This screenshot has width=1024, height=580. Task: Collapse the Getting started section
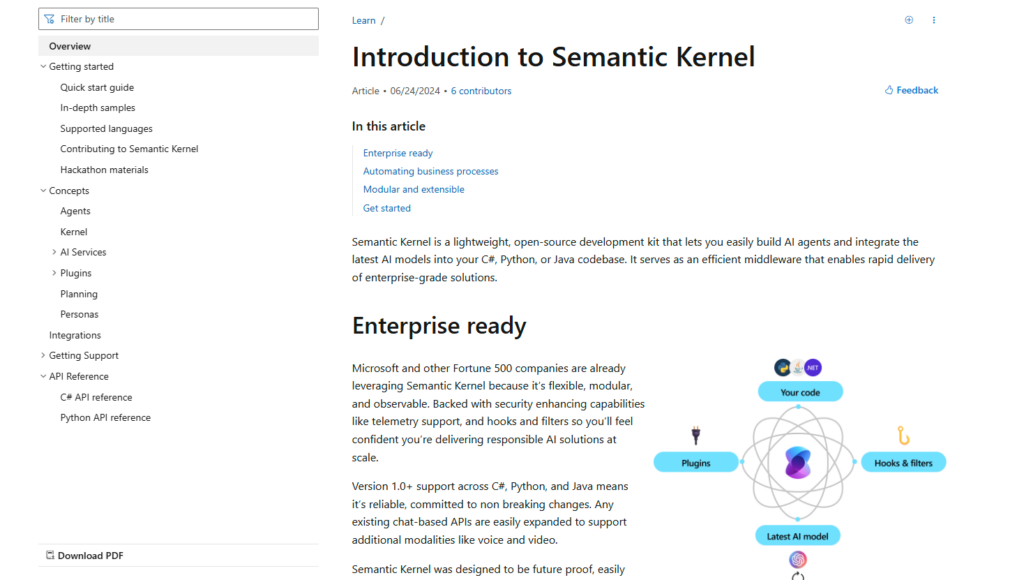tap(43, 67)
